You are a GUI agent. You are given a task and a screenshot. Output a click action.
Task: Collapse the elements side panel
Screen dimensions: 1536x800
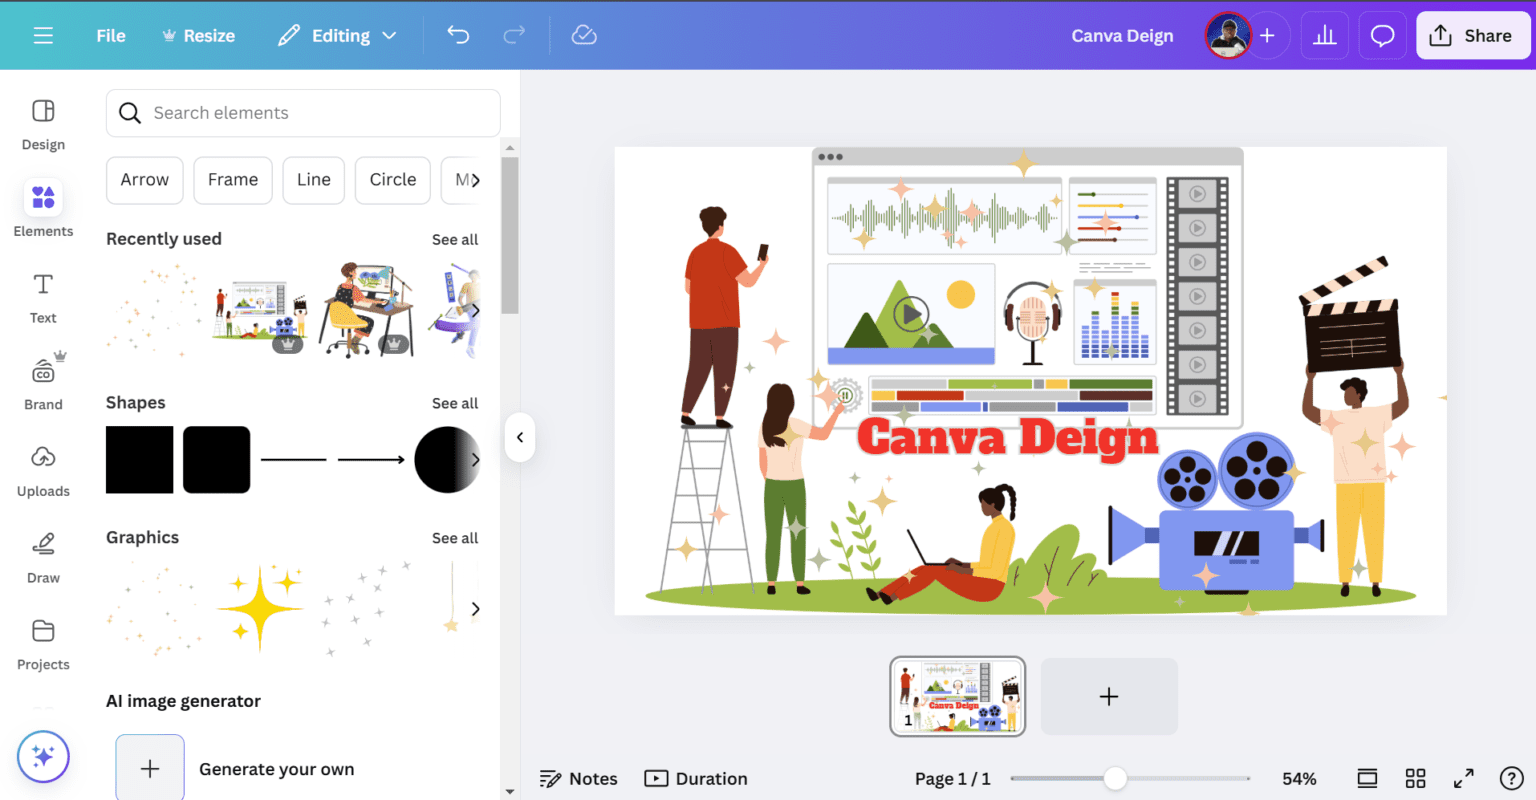[x=520, y=437]
